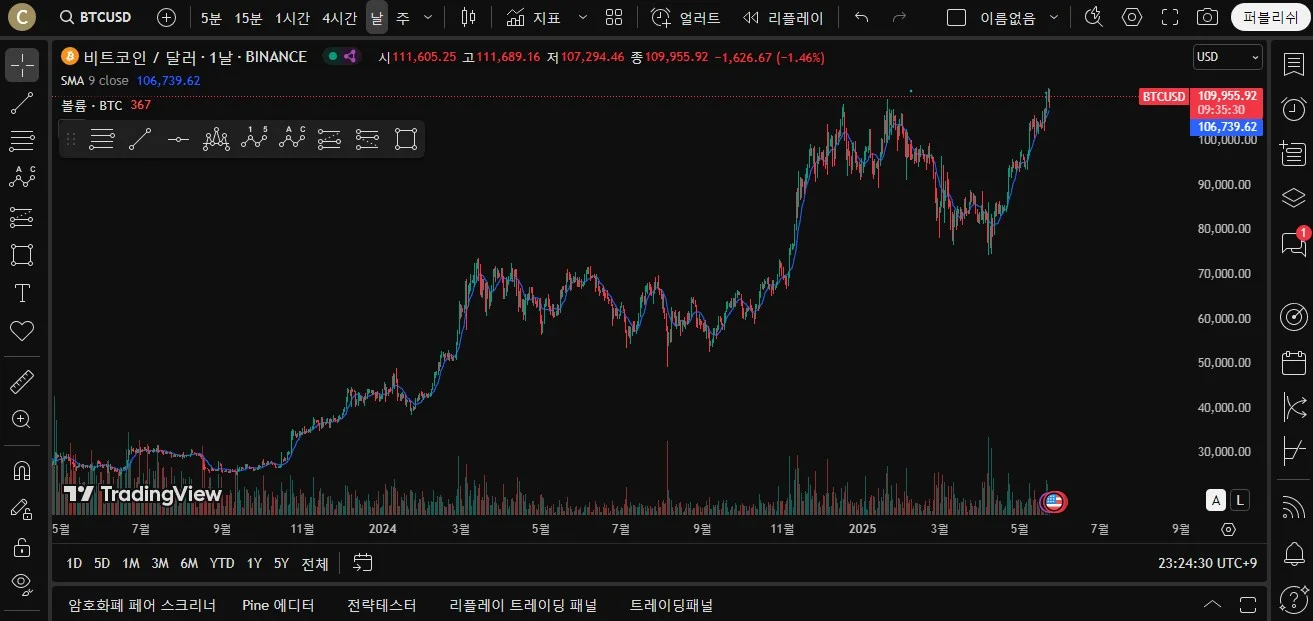Select the rectangle pattern in floating toolbar

click(x=405, y=140)
